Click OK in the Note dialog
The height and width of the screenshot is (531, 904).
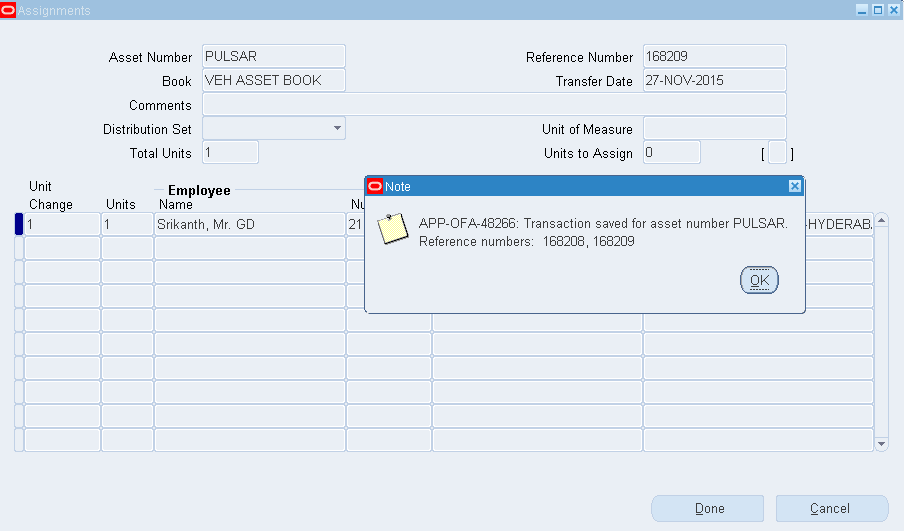[759, 281]
